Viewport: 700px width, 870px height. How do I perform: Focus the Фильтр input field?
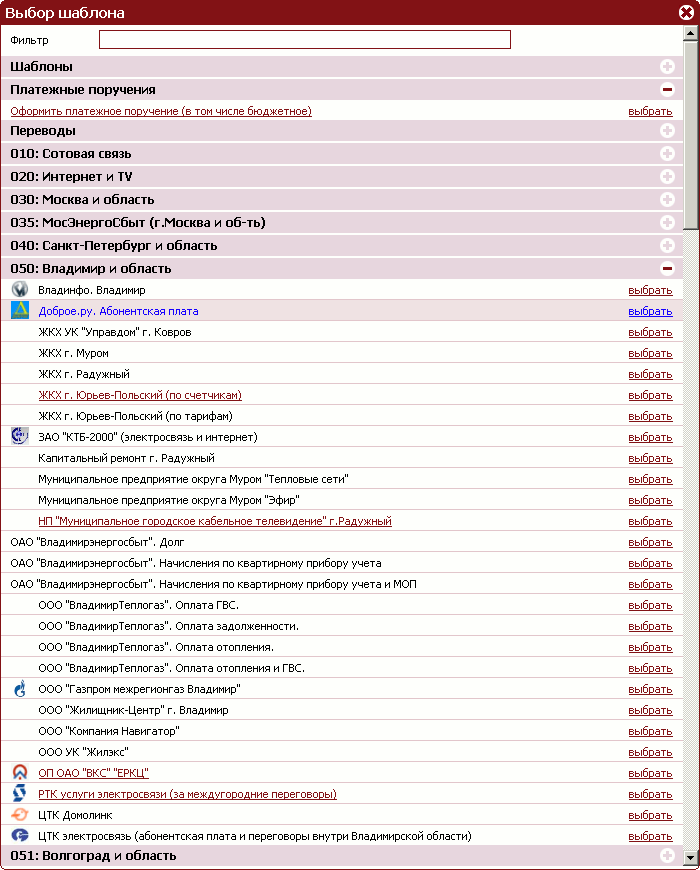tap(305, 39)
